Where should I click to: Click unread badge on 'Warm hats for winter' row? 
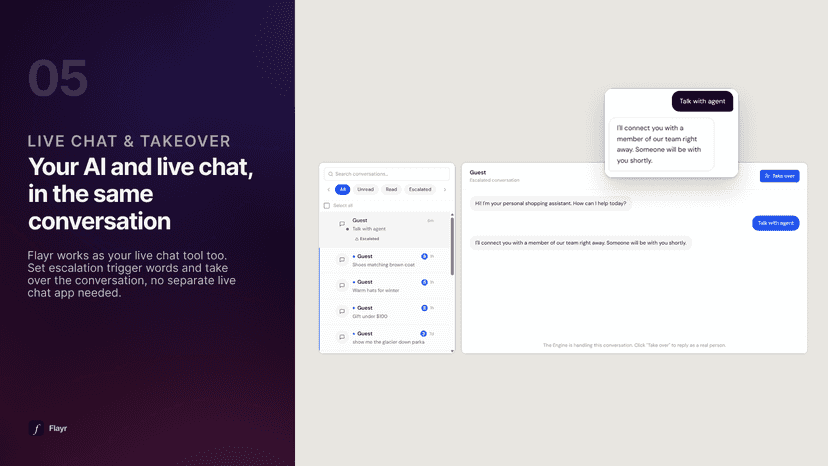click(424, 282)
